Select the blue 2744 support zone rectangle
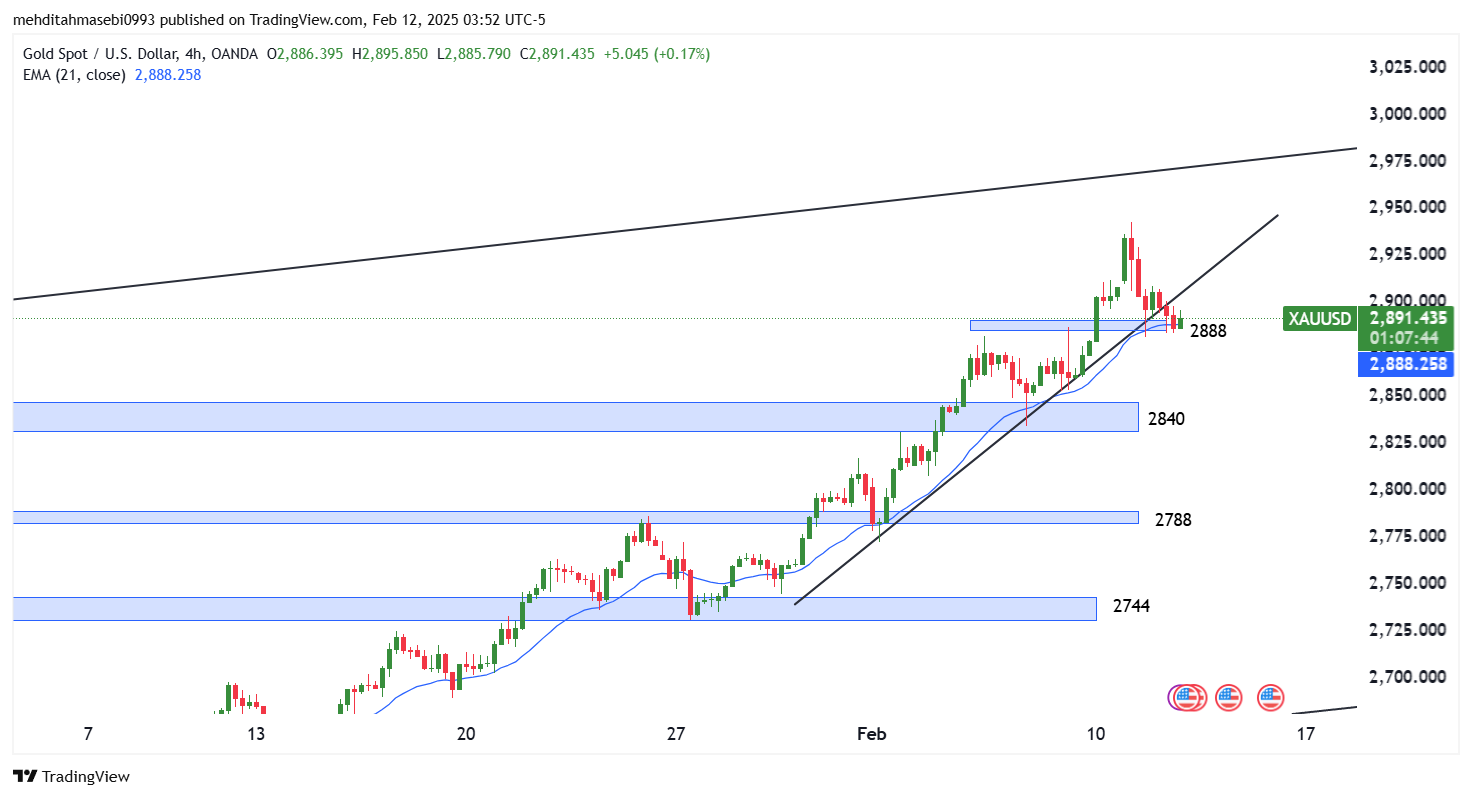 click(x=555, y=609)
